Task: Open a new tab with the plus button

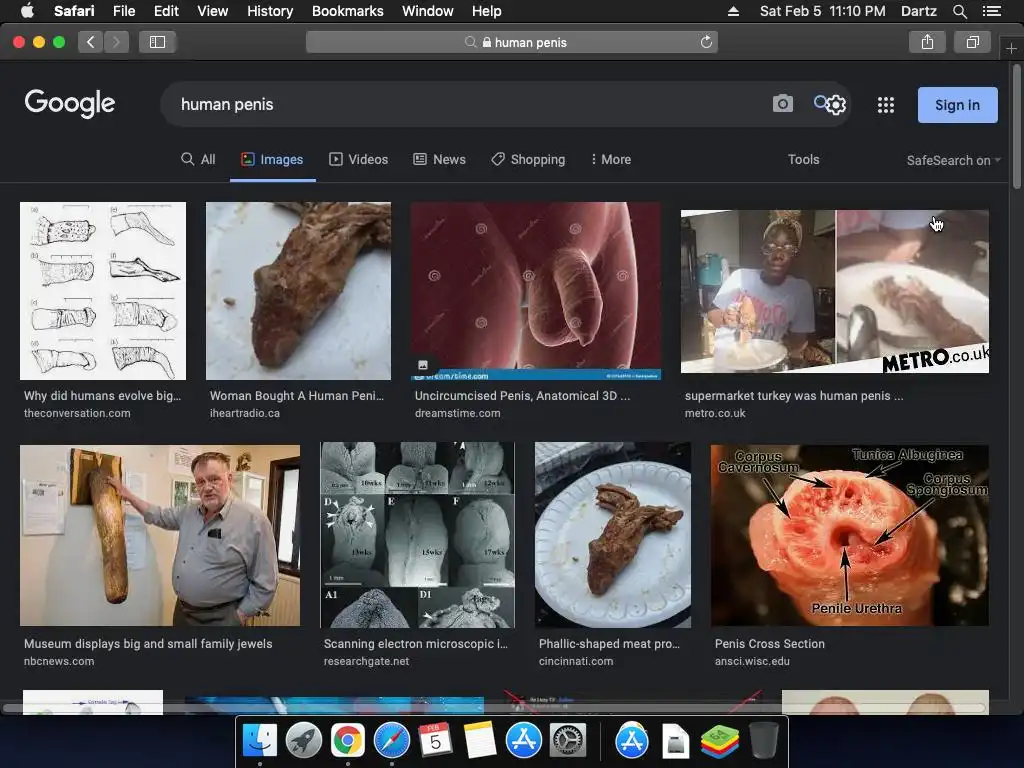Action: pos(1011,48)
